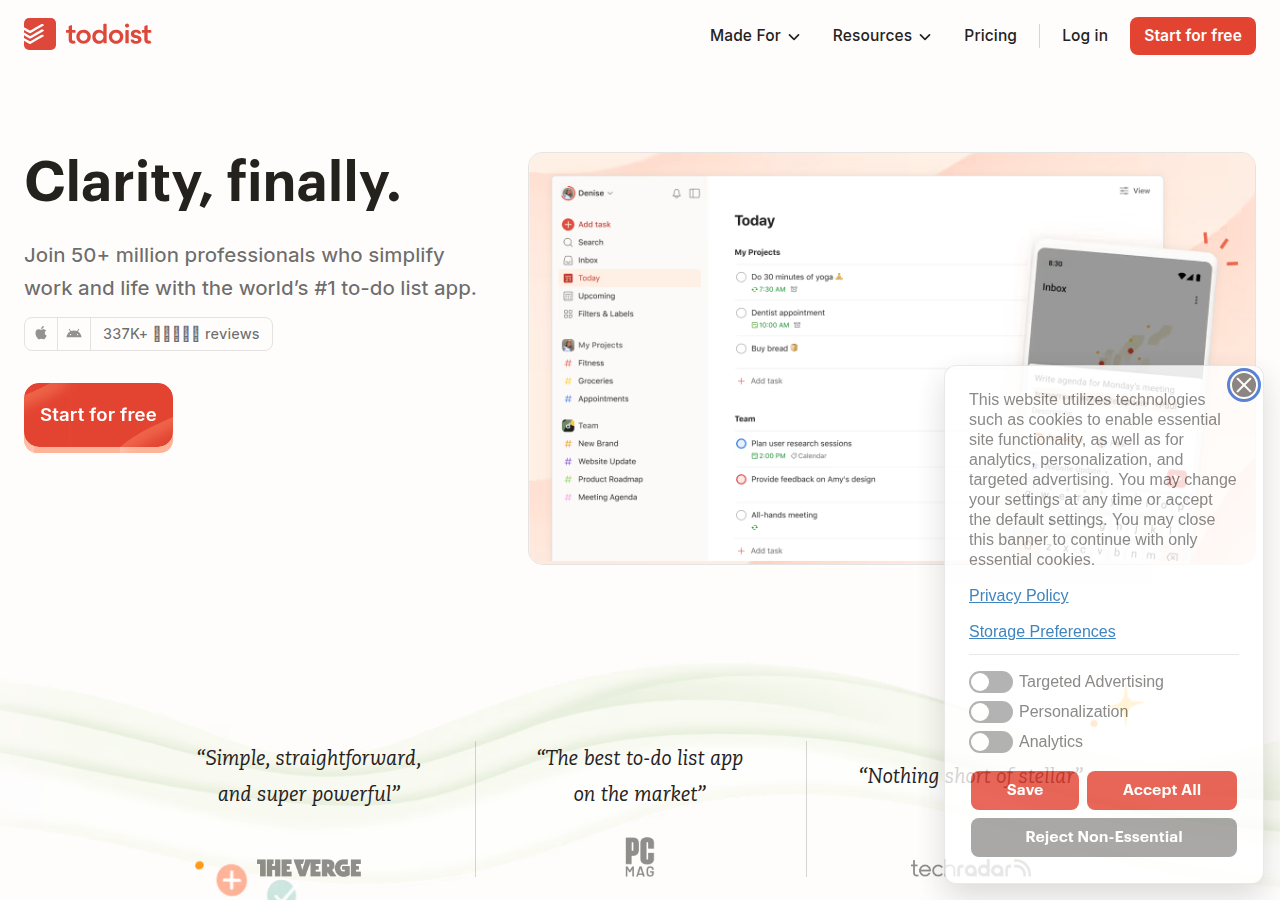The image size is (1280, 900).
Task: Click the red Add task plus in preview sidebar
Action: pyautogui.click(x=568, y=224)
